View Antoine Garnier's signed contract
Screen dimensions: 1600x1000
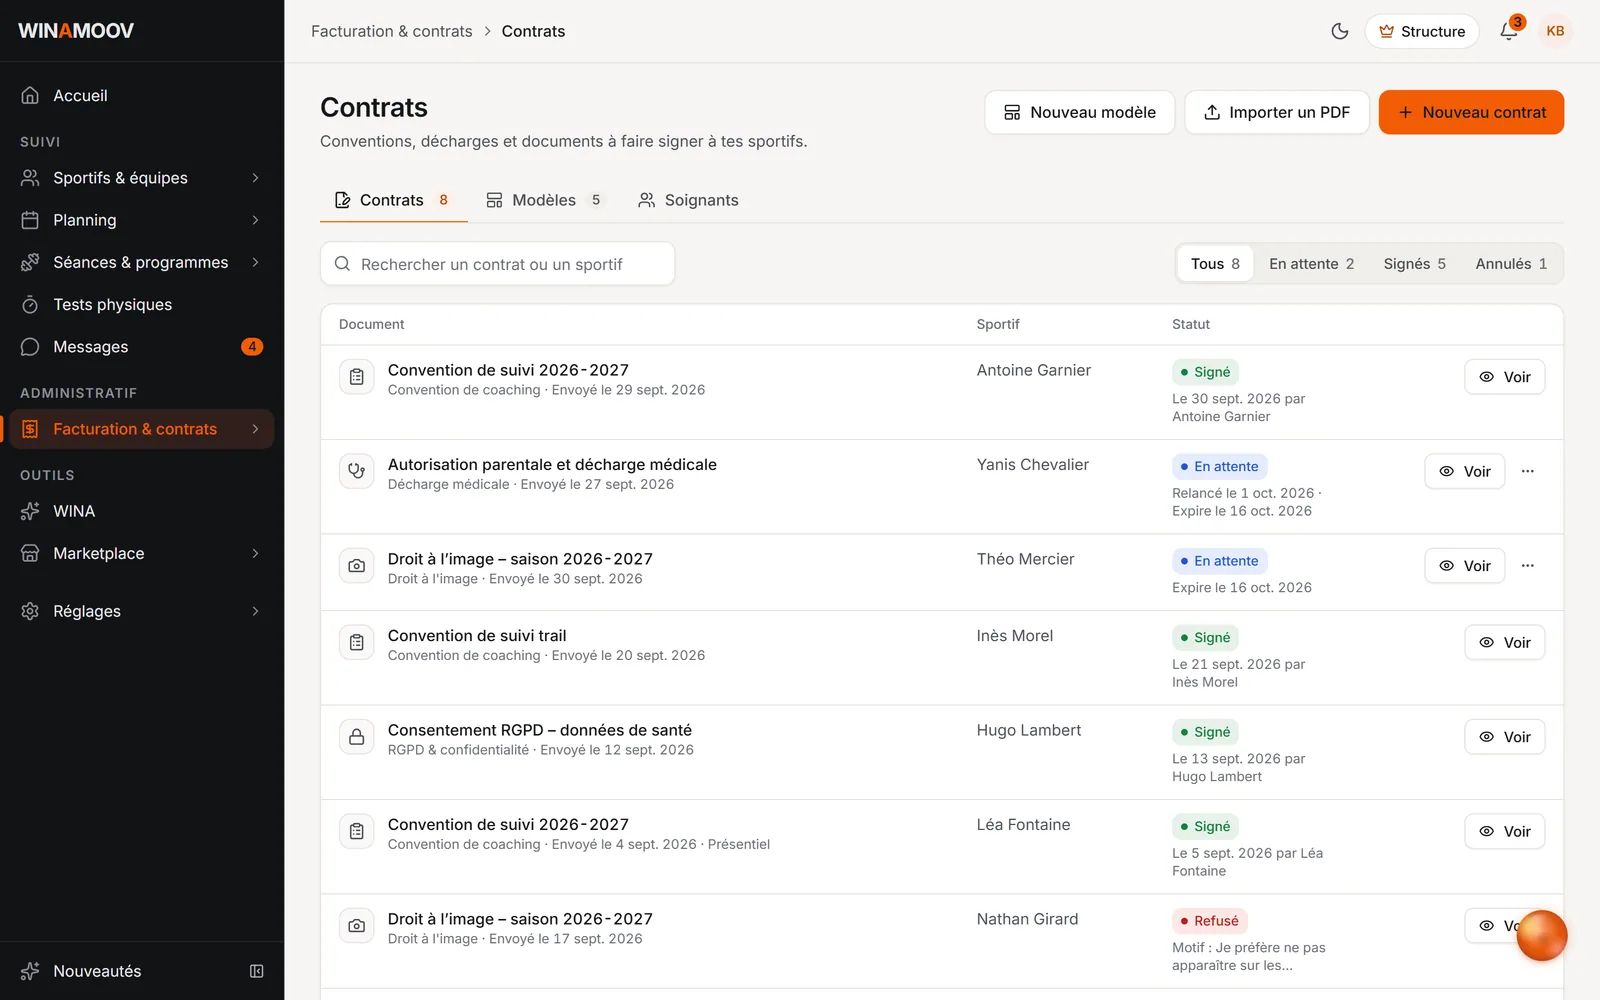(1504, 377)
